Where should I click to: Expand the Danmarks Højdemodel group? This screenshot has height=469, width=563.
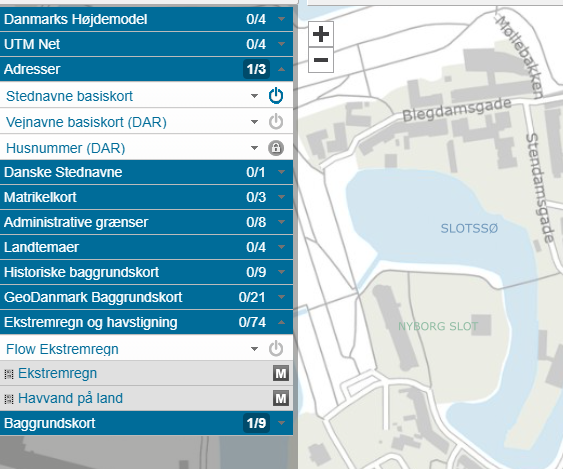(146, 19)
